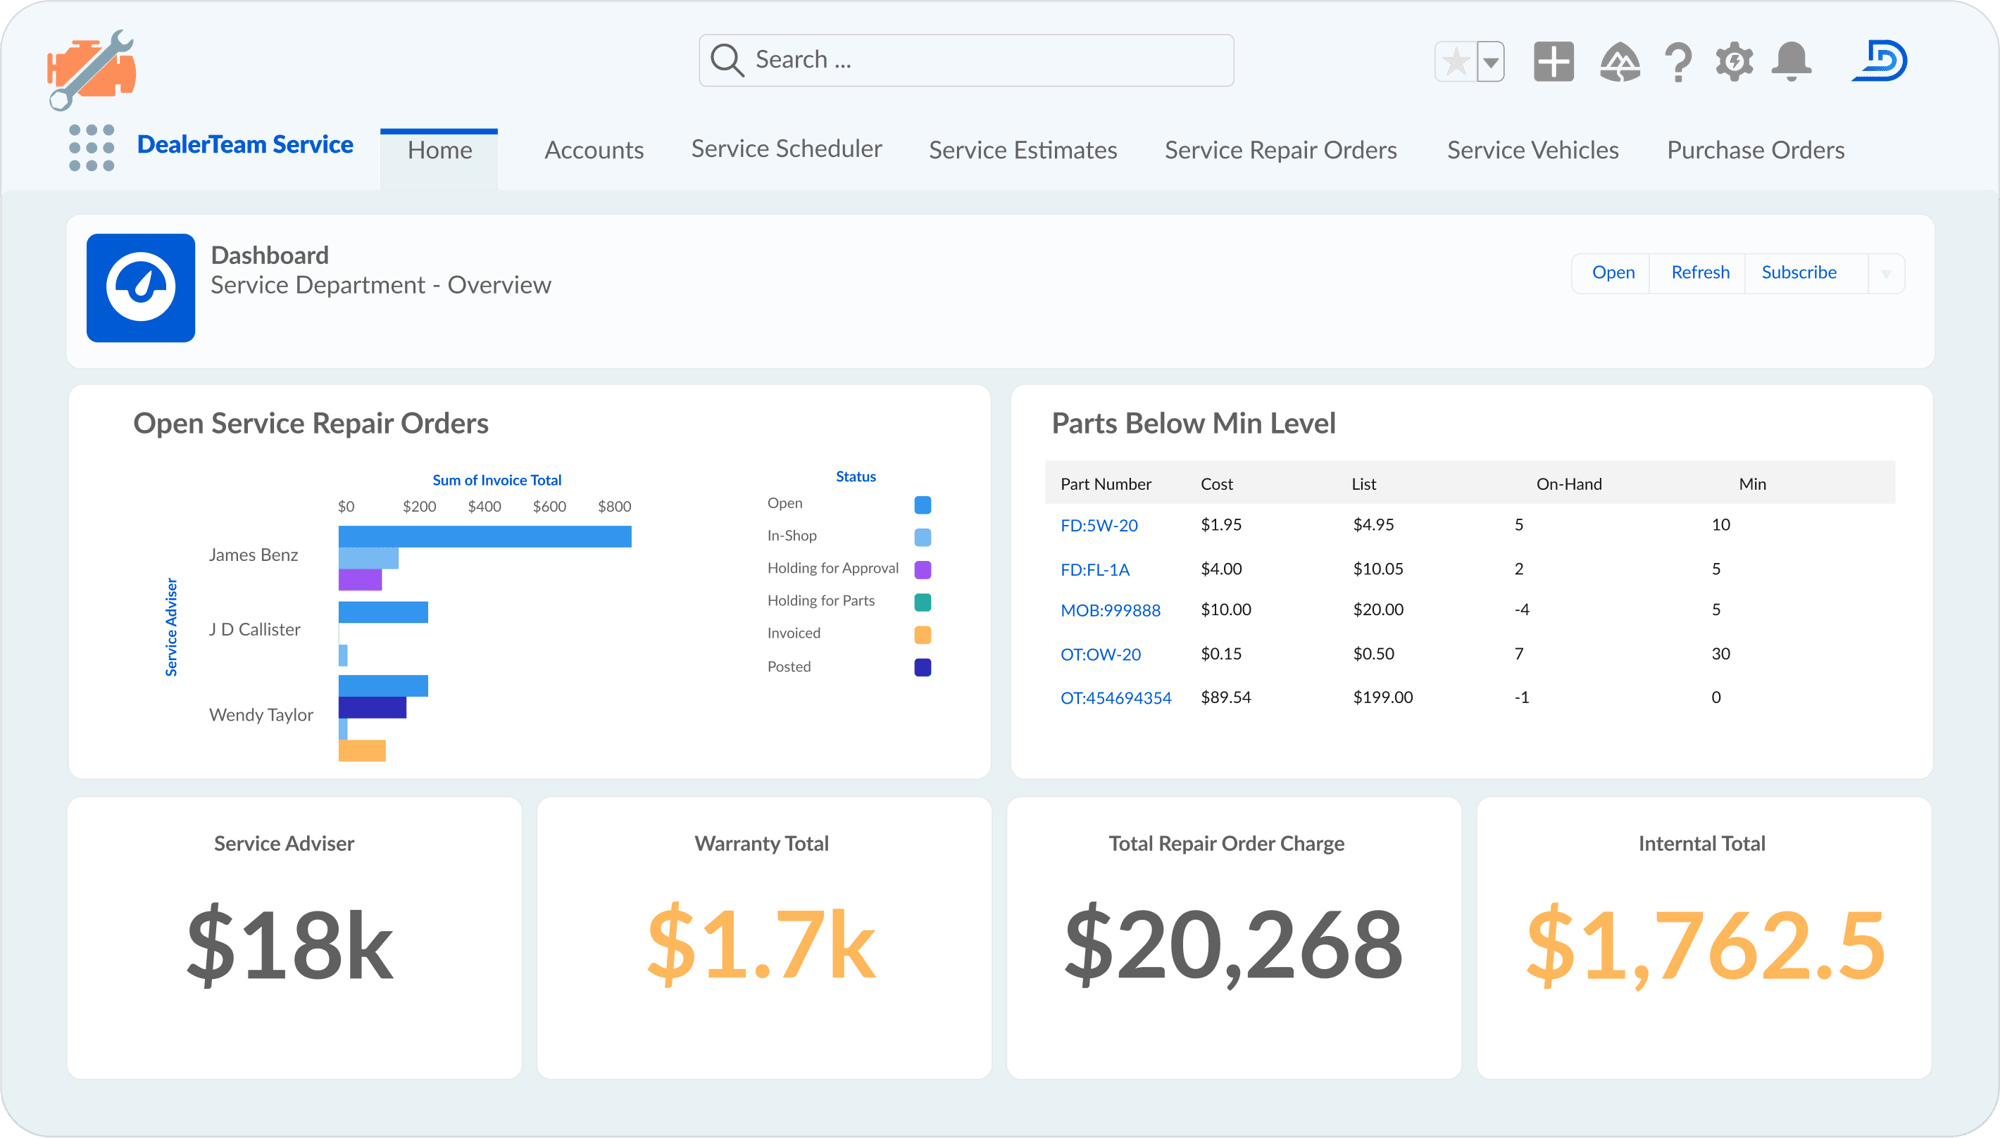Open the app launcher dots grid
2000x1138 pixels.
[92, 148]
